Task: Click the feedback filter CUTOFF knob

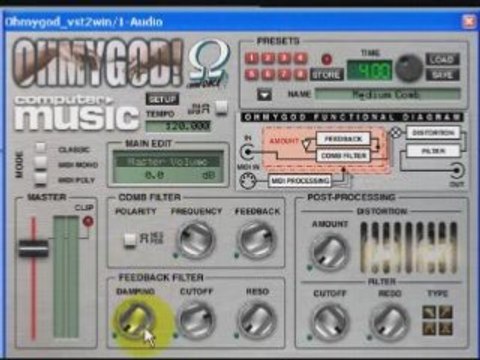Action: (196, 320)
